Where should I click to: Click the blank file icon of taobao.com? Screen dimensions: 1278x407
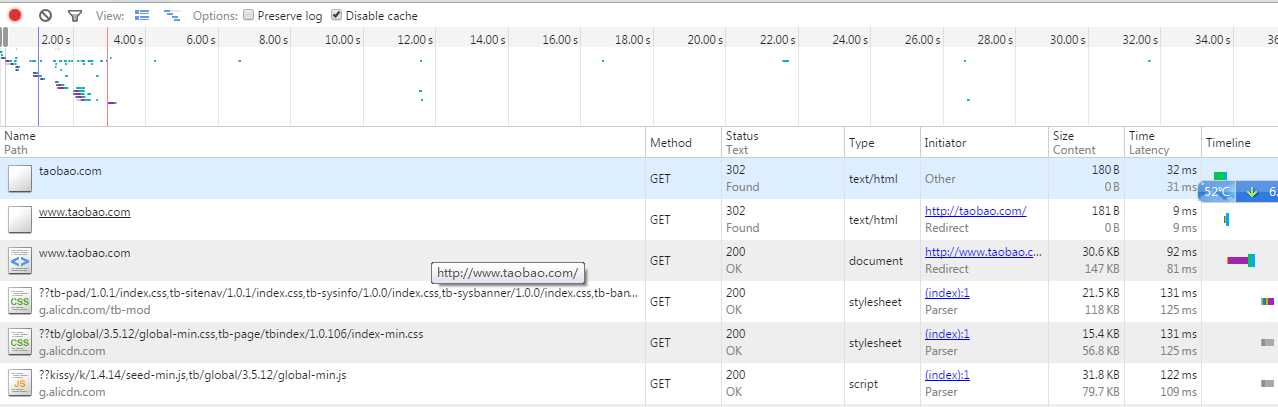[x=20, y=179]
